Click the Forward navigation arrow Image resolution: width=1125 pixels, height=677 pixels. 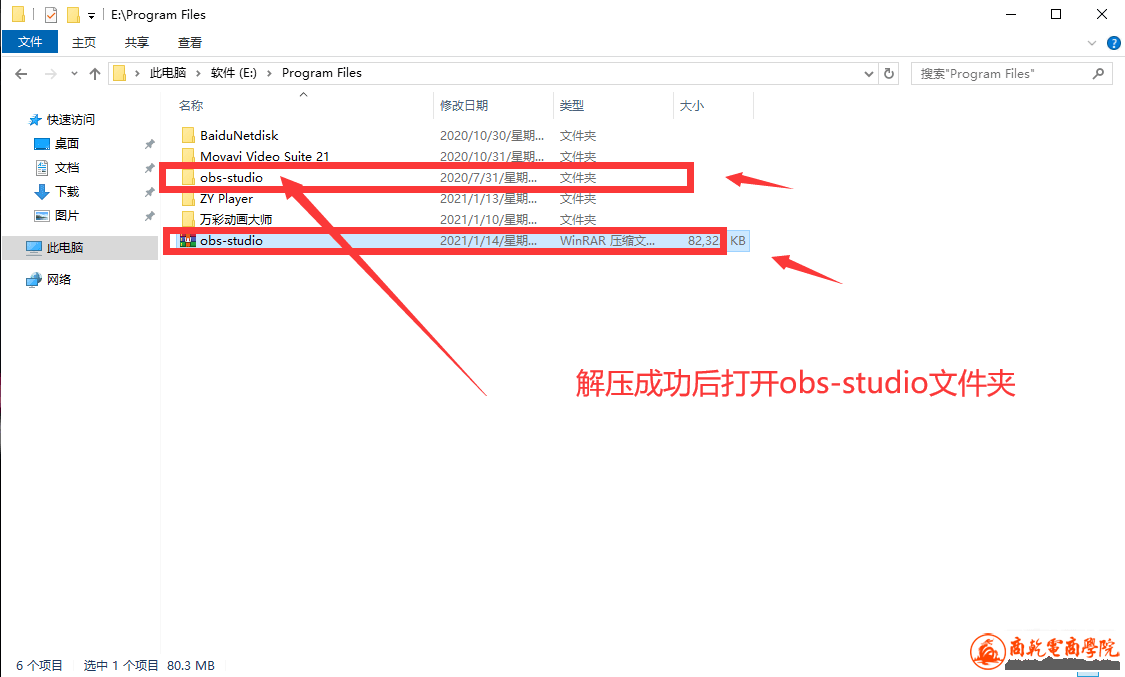tap(50, 73)
